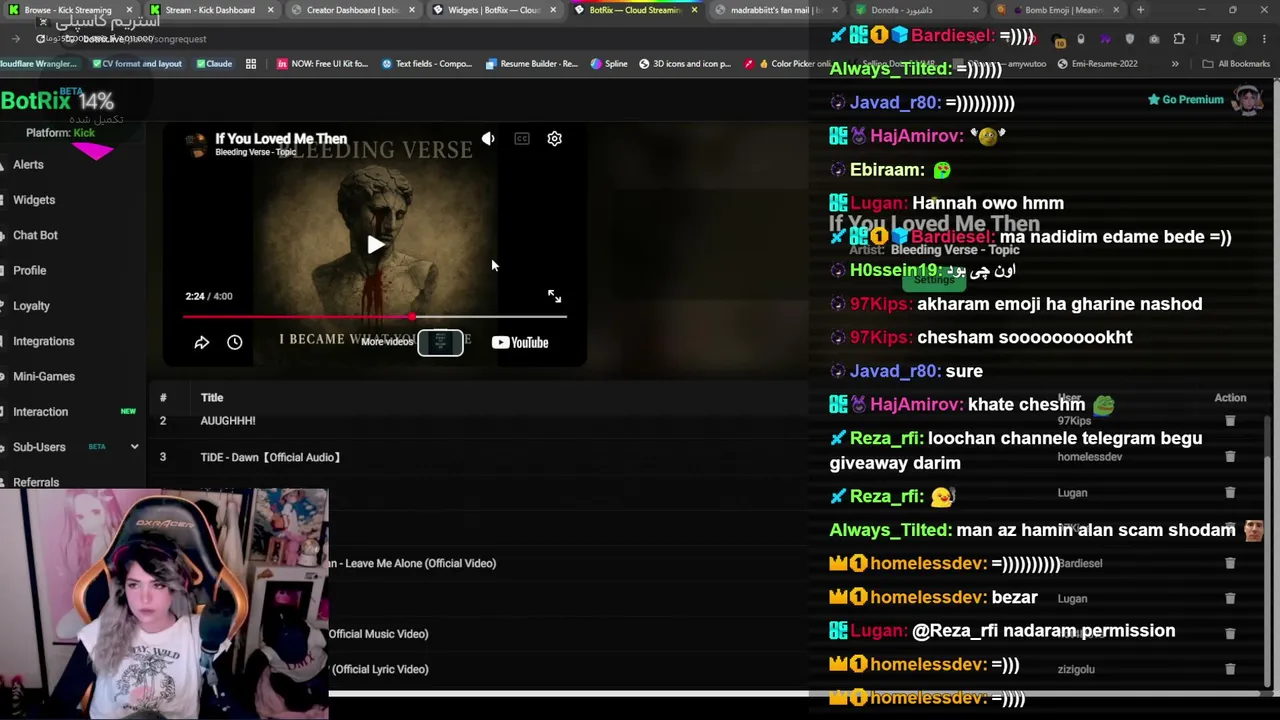Viewport: 1280px width, 720px height.
Task: Play the If You Loved Me Then video
Action: point(375,245)
